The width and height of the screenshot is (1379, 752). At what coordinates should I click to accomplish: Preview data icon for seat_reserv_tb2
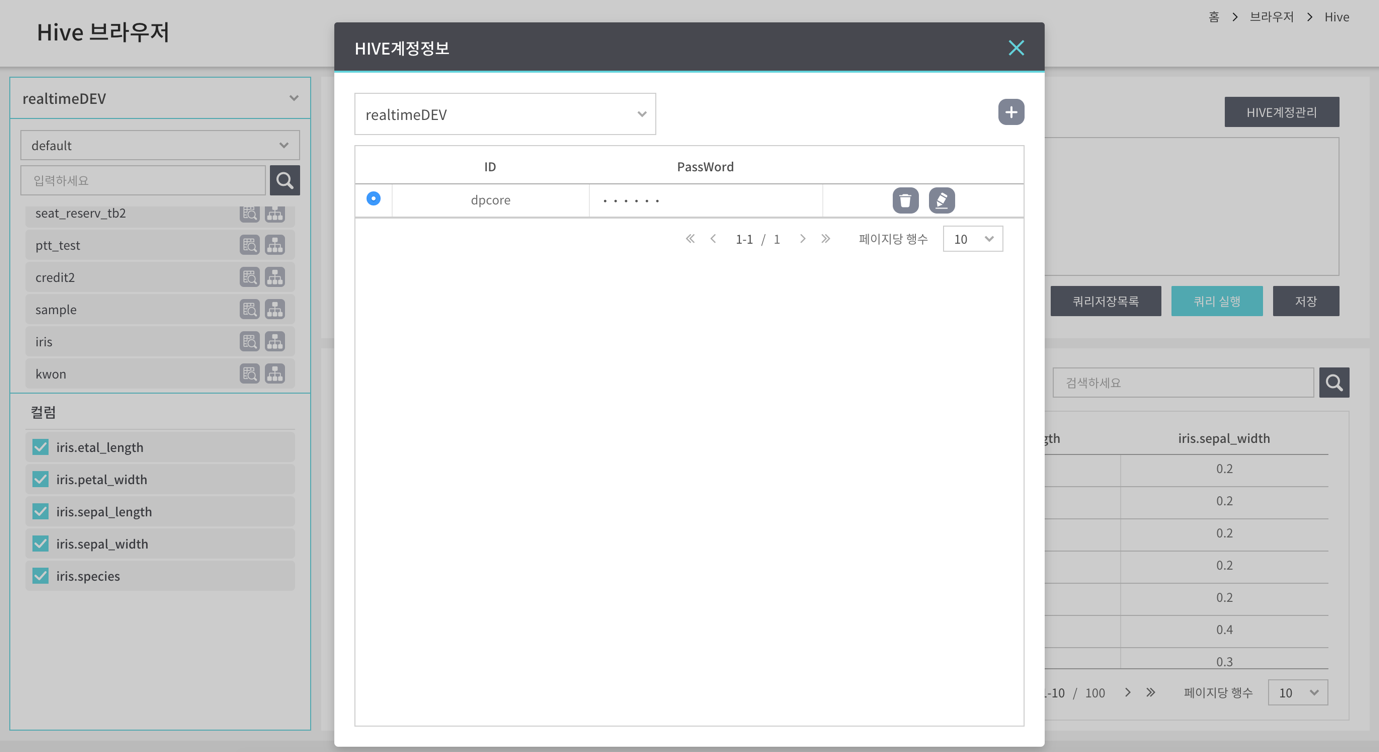point(249,213)
